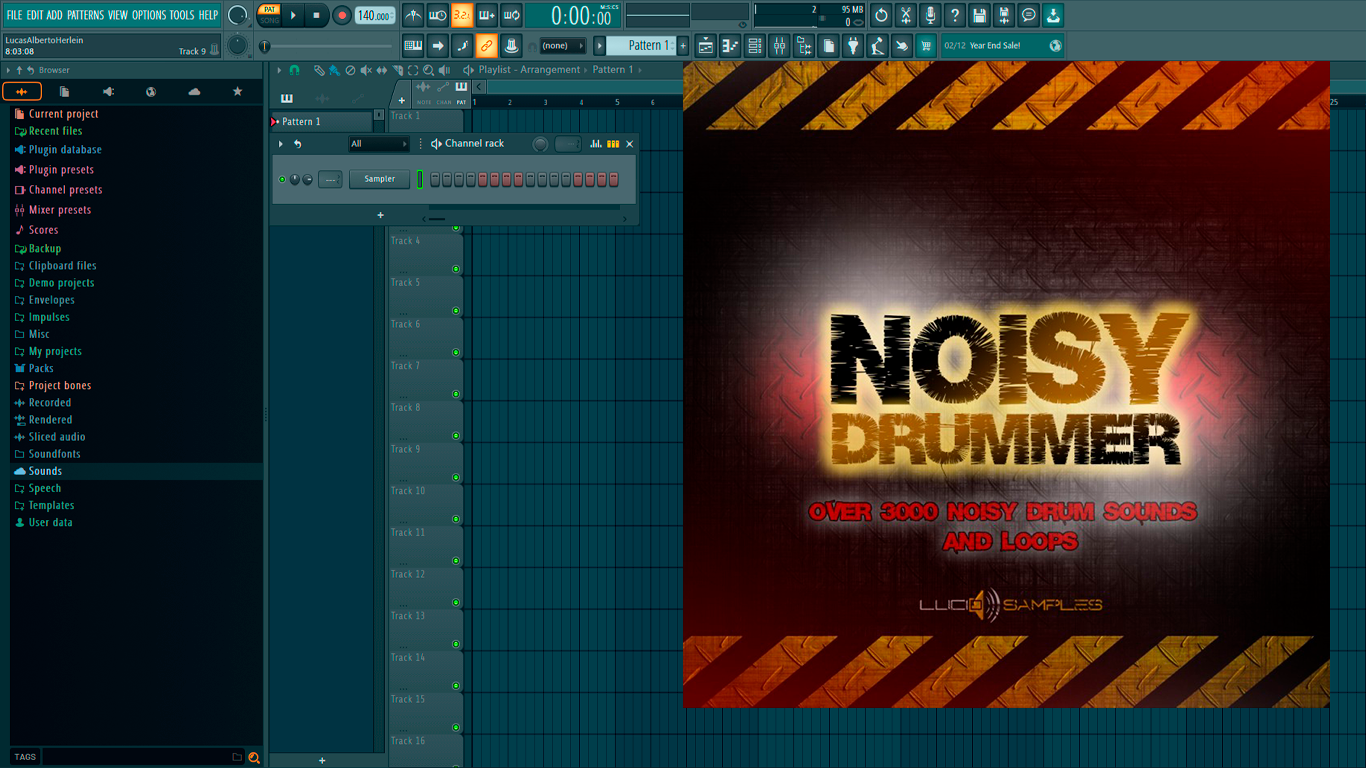Screen dimensions: 1366x768
Task: Adjust the main volume knob
Action: click(237, 15)
